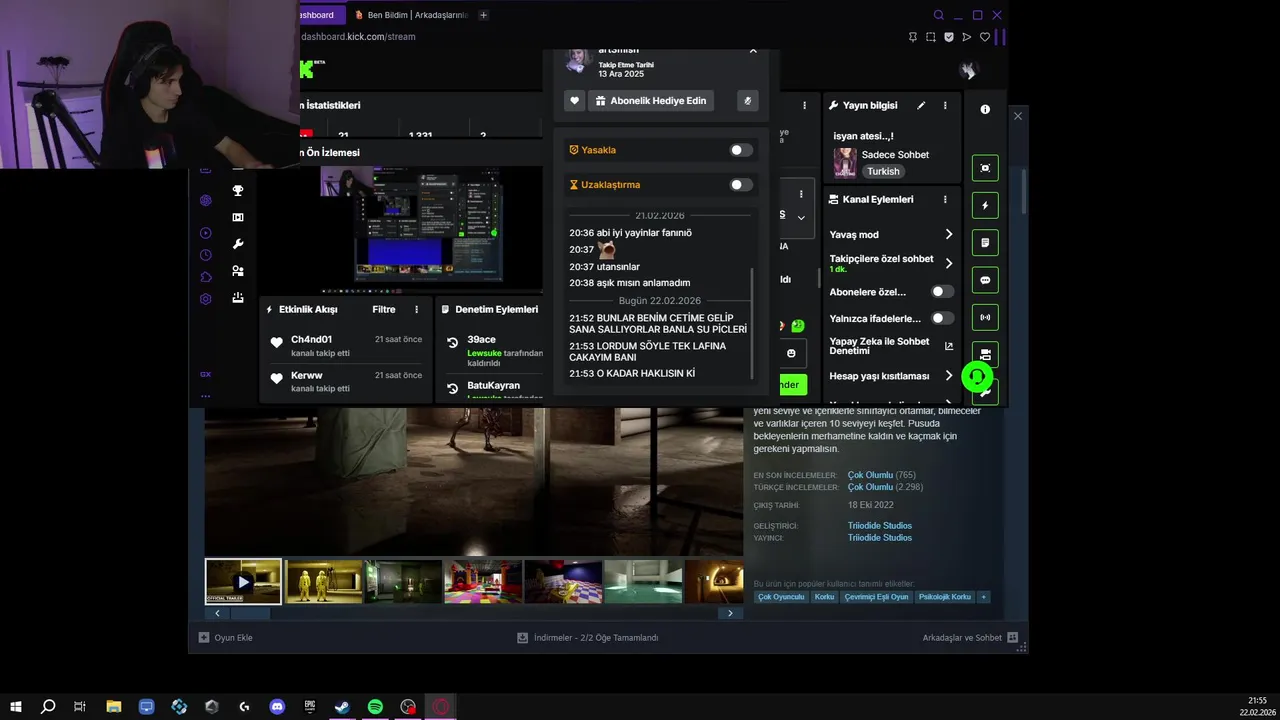Switch to the Ben Bildim browser tab
Screen dimensions: 1280x720
point(411,15)
